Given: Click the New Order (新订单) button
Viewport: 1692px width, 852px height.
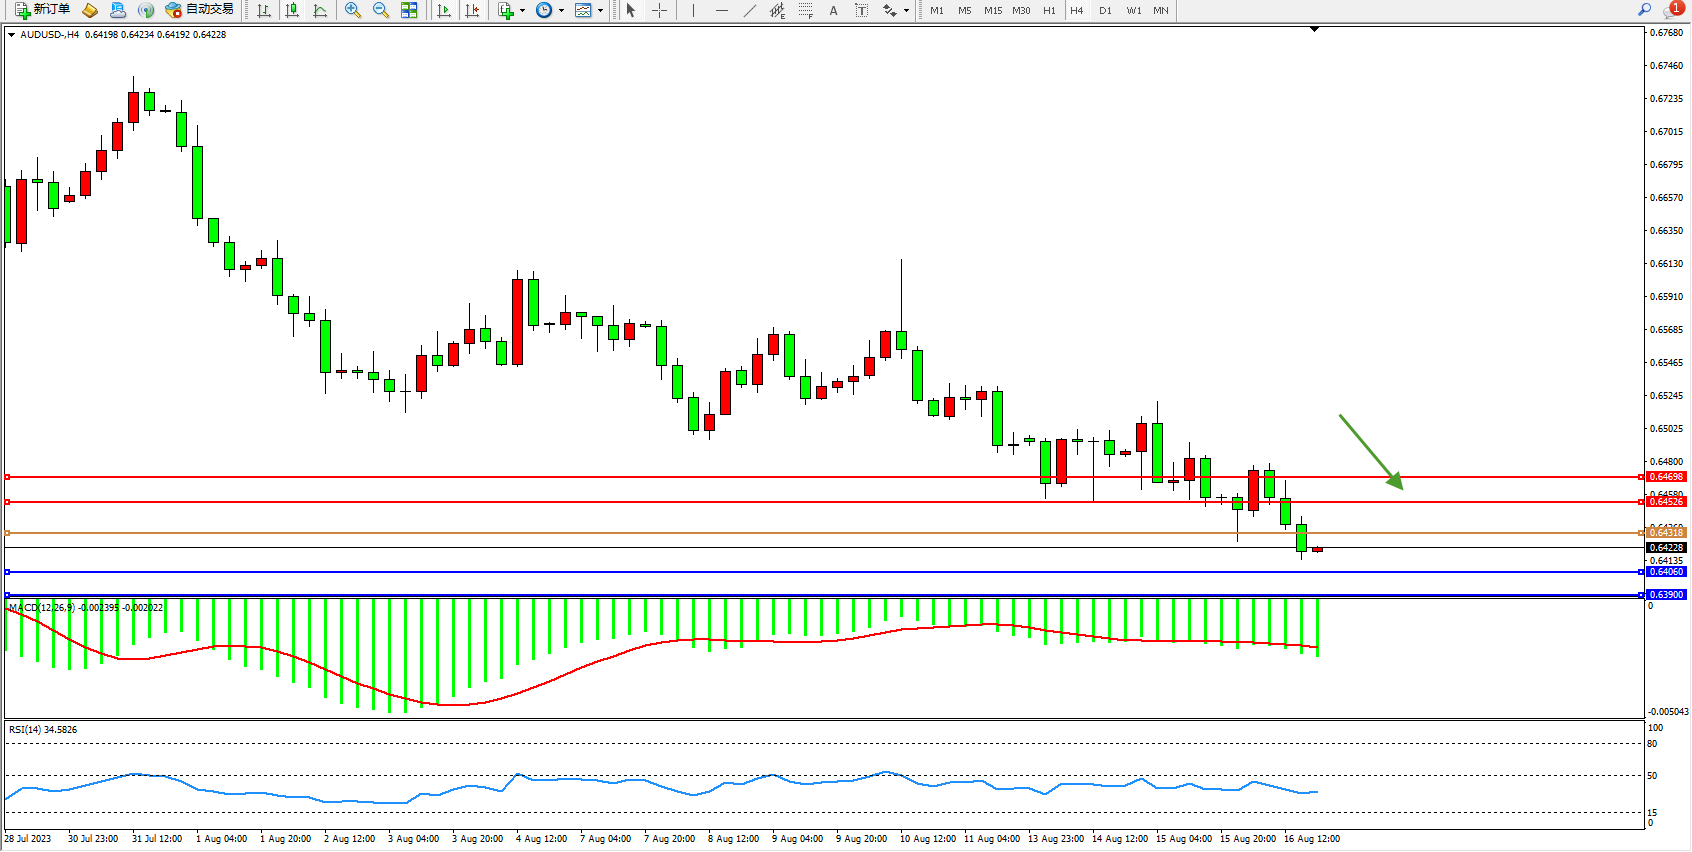Looking at the screenshot, I should pos(42,10).
